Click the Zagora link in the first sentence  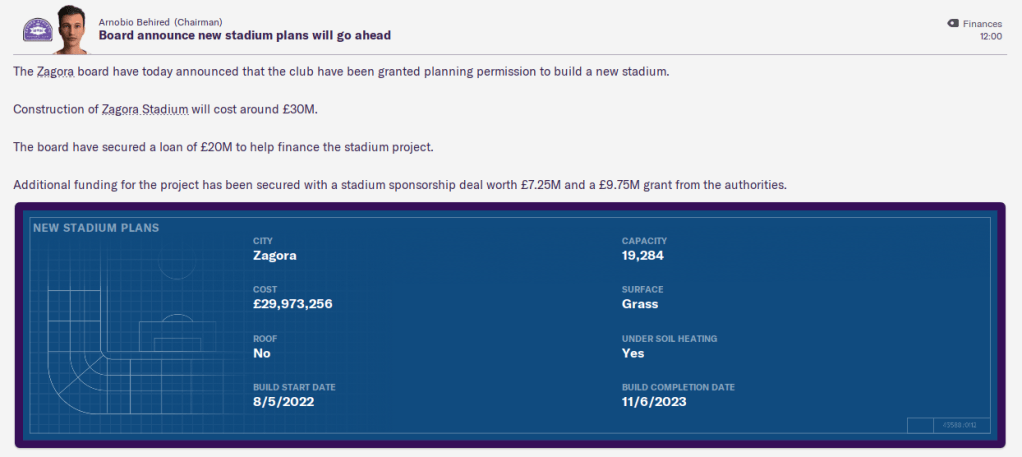pyautogui.click(x=56, y=72)
